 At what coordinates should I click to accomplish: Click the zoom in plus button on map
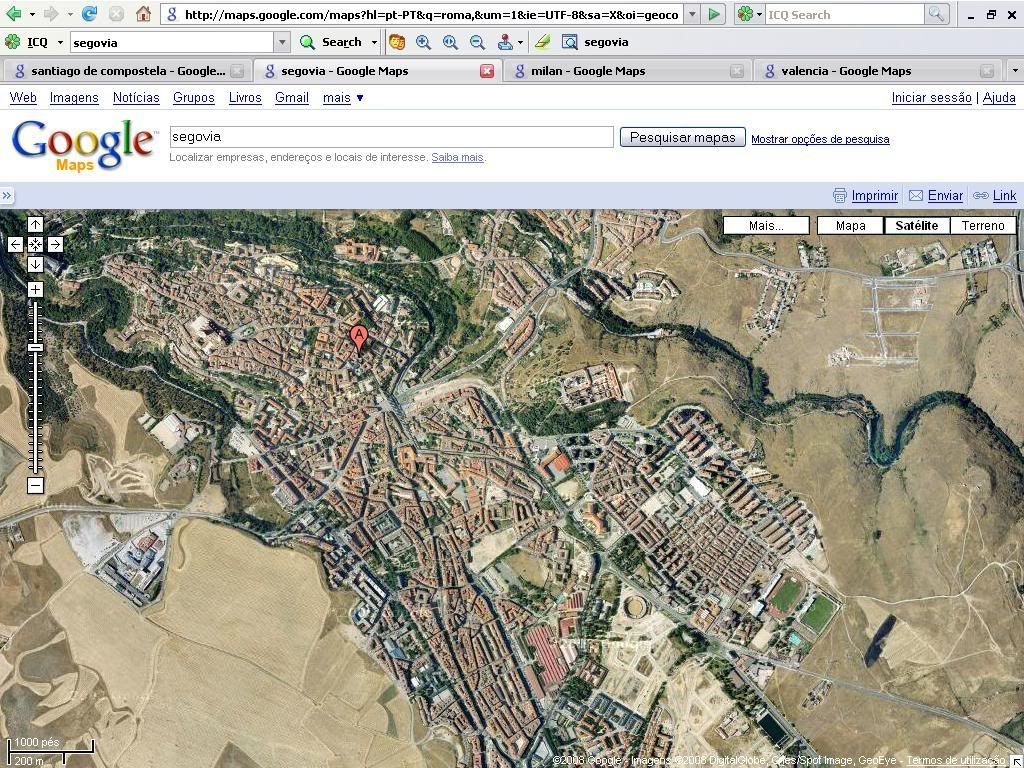point(35,290)
